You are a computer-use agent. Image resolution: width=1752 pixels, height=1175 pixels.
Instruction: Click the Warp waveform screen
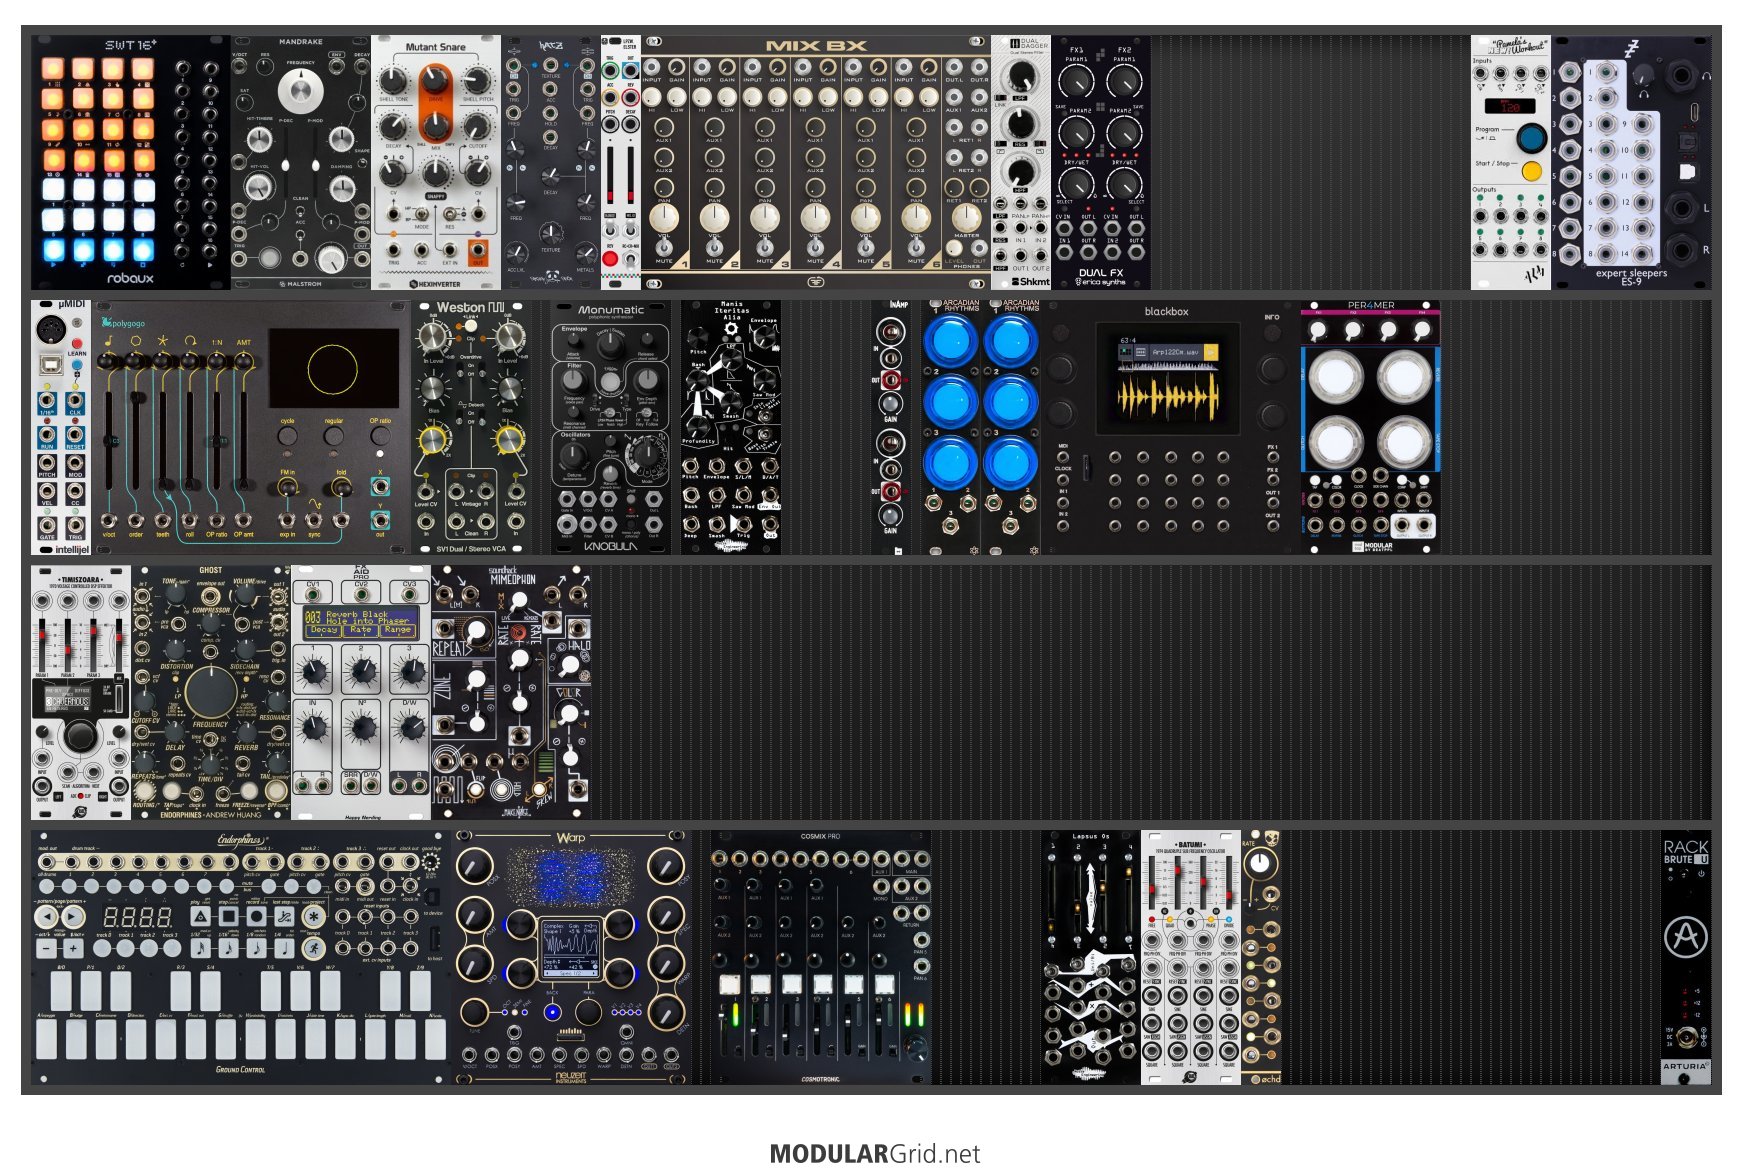click(571, 947)
